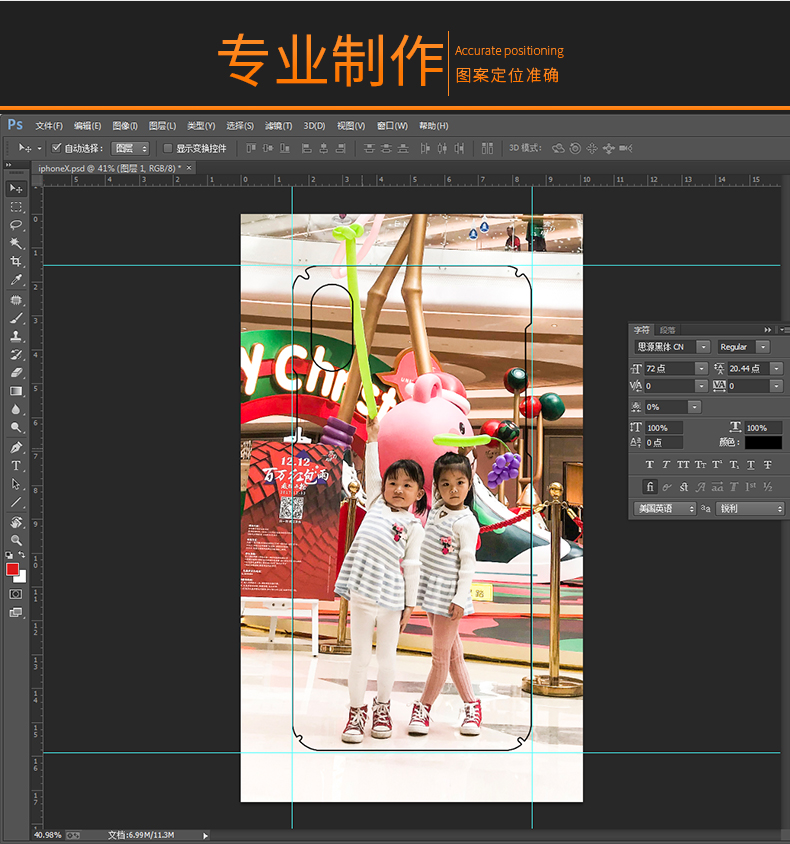Enable the 显示变换控件 checkbox
This screenshot has height=844, width=790.
pyautogui.click(x=168, y=148)
